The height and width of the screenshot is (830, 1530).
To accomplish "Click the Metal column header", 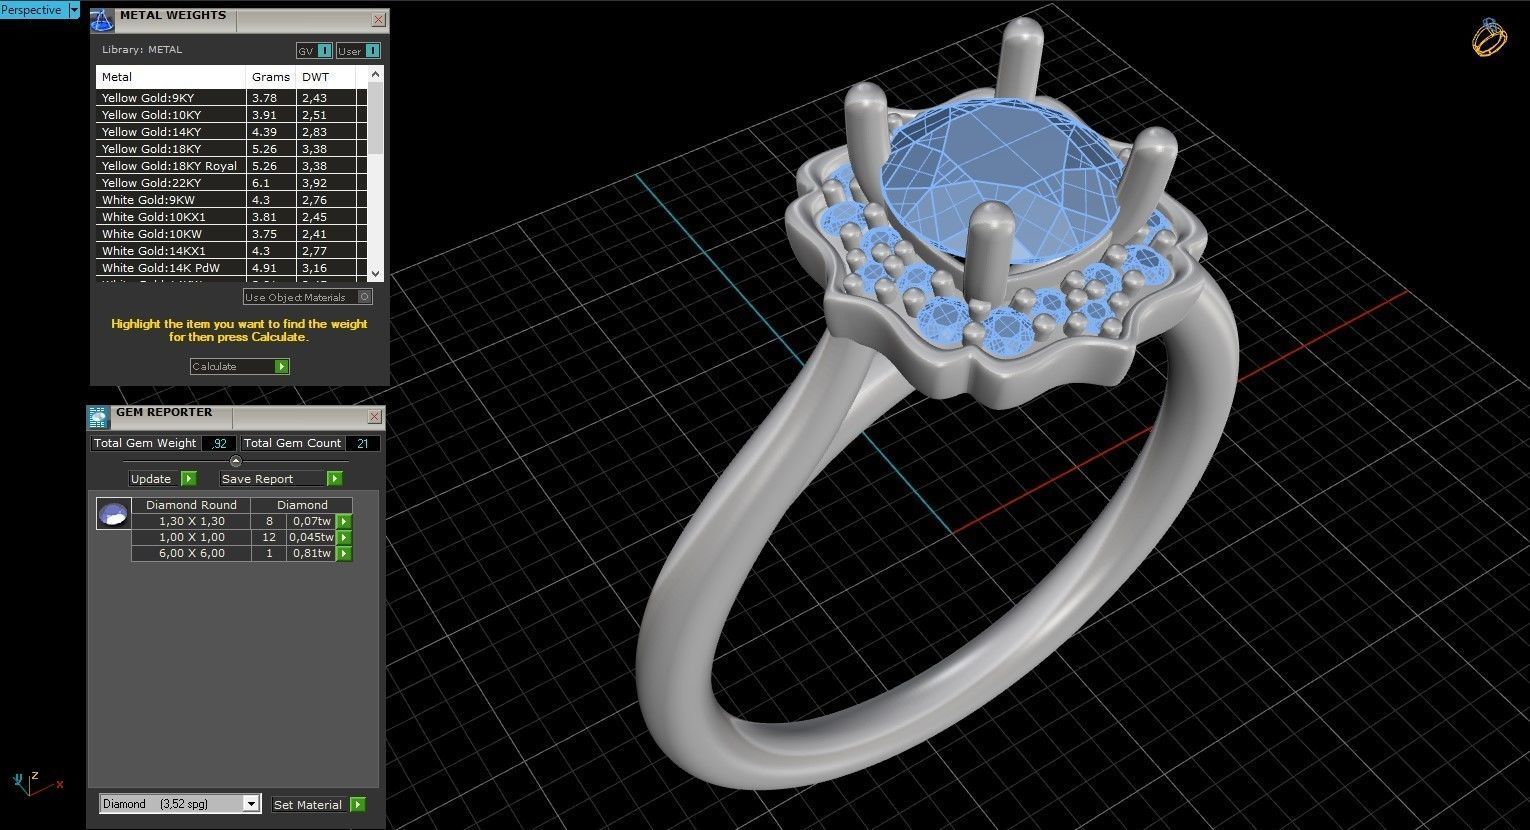I will point(171,77).
